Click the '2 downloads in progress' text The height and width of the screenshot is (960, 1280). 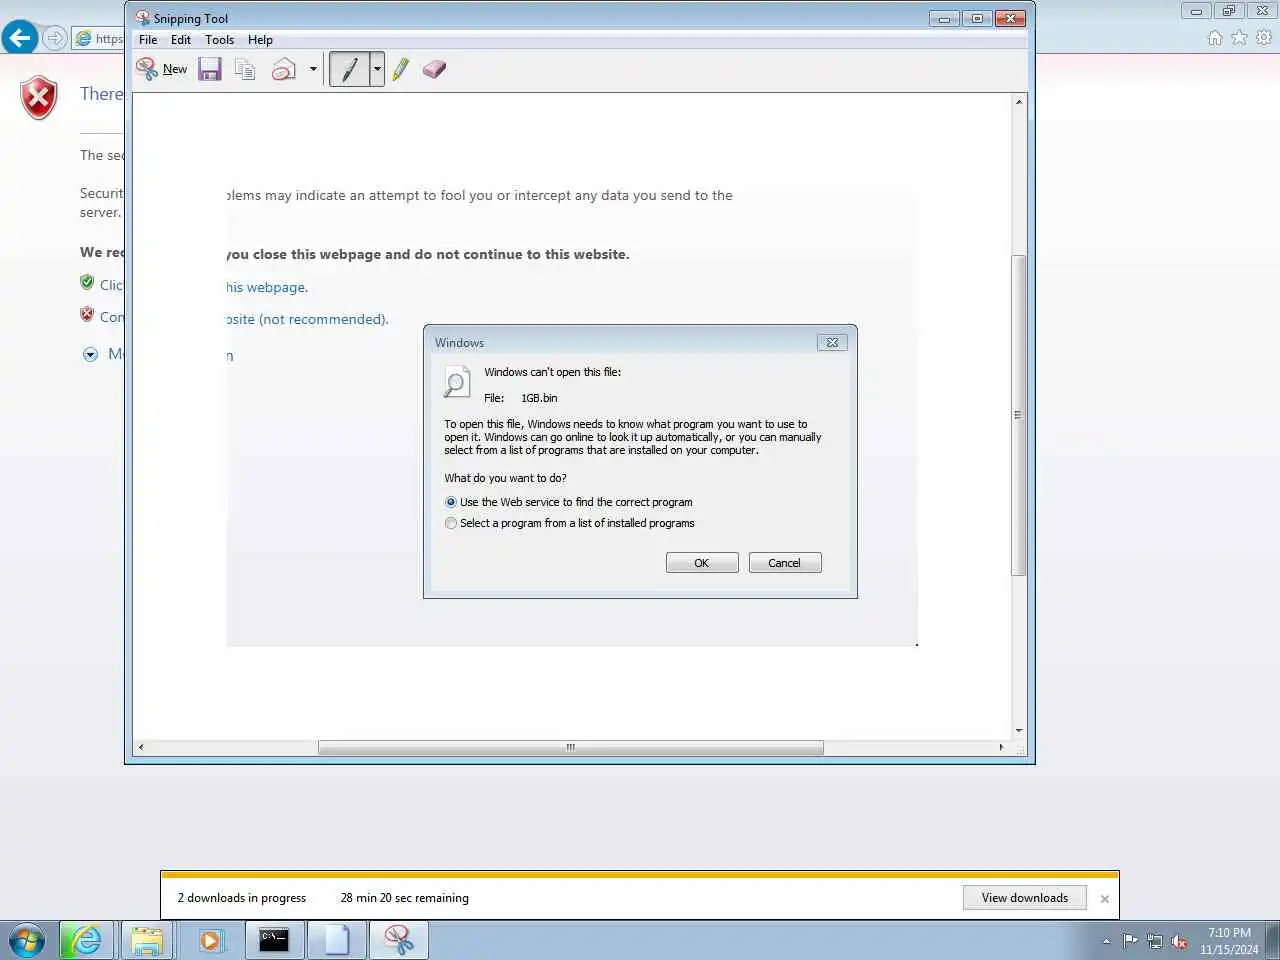(x=242, y=898)
